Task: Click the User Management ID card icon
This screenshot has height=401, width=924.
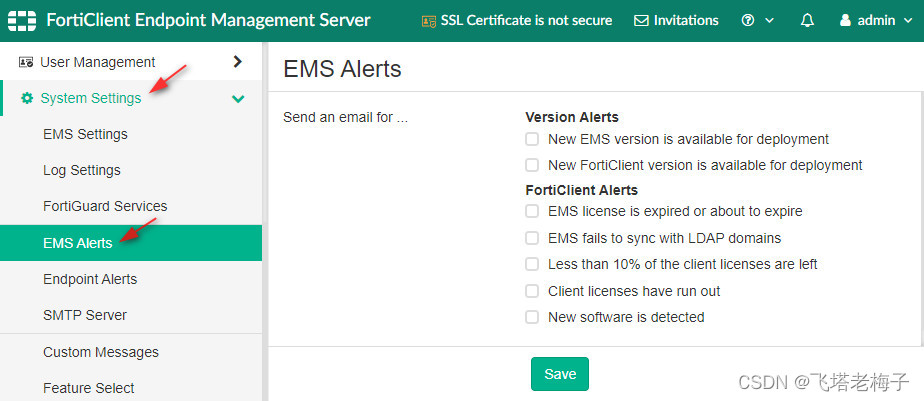Action: [x=26, y=61]
